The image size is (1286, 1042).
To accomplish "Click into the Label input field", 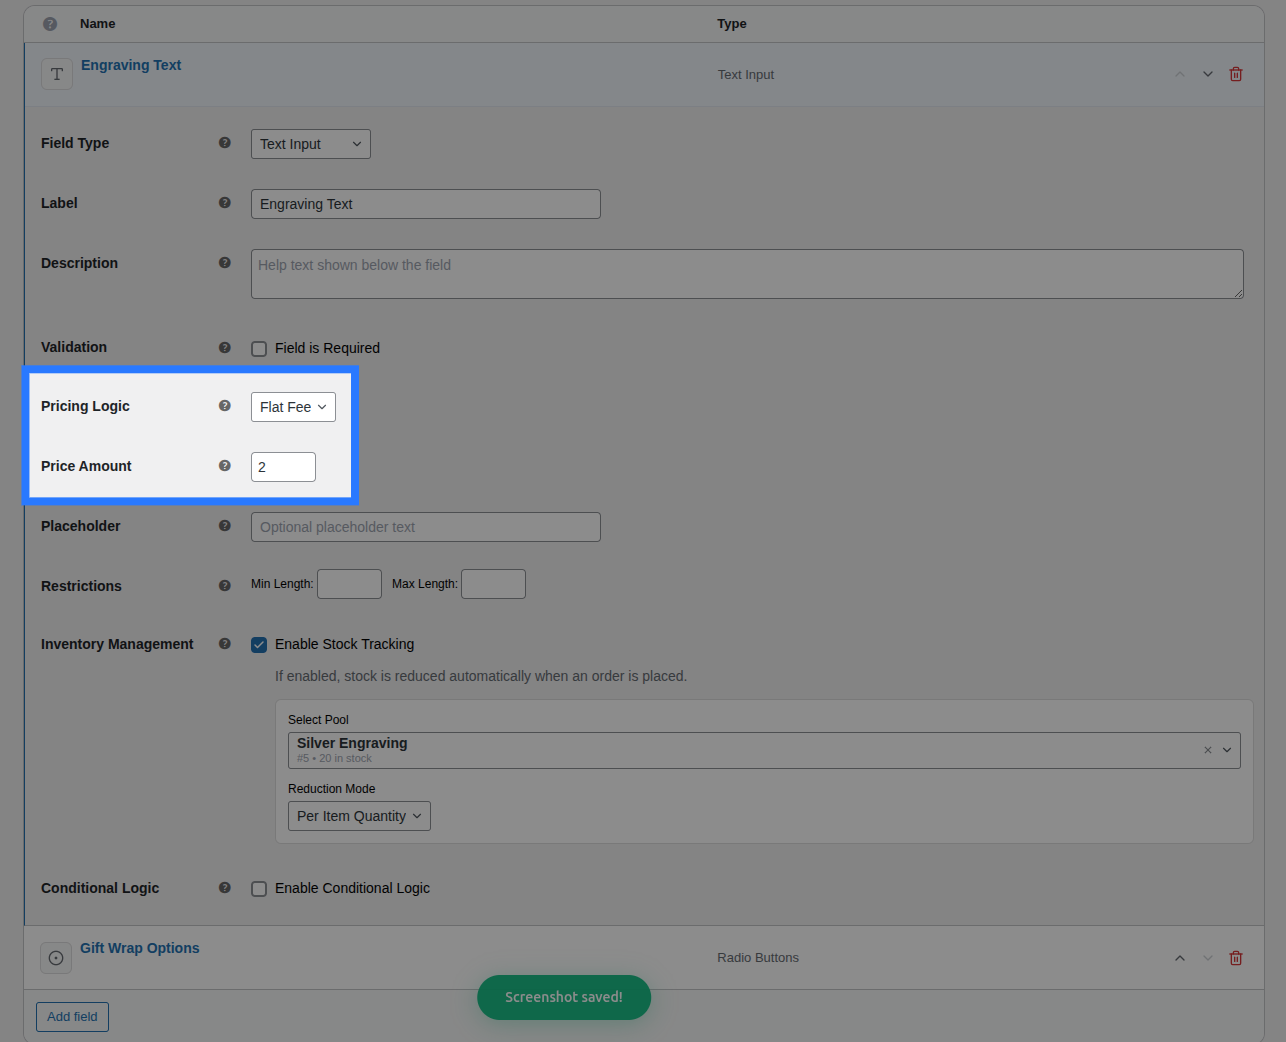I will (x=426, y=204).
